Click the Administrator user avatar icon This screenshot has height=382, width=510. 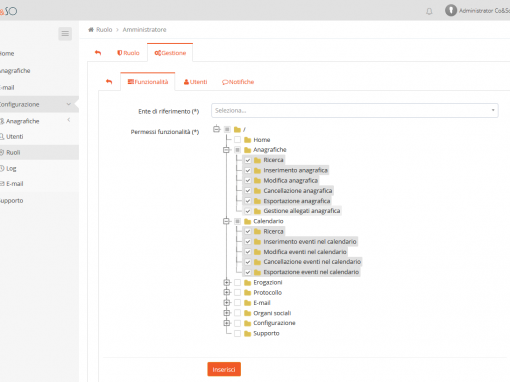point(451,10)
